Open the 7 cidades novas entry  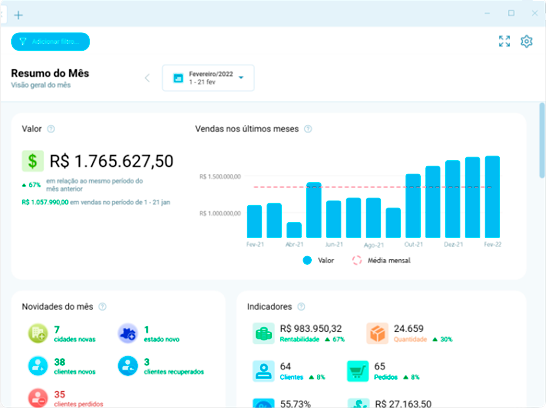[75, 334]
